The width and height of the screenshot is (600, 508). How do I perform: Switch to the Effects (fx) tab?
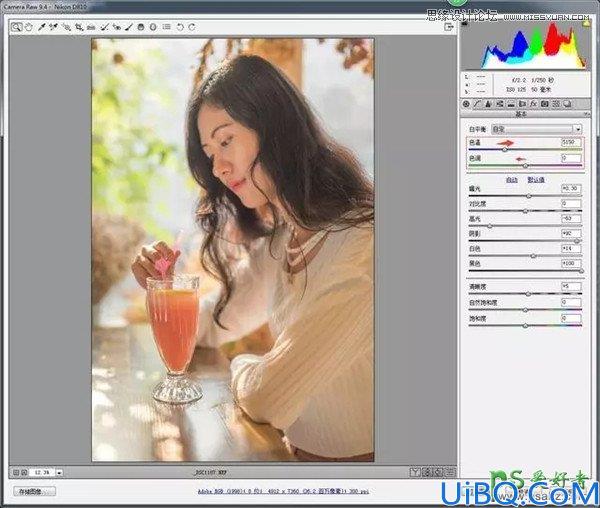coord(534,104)
